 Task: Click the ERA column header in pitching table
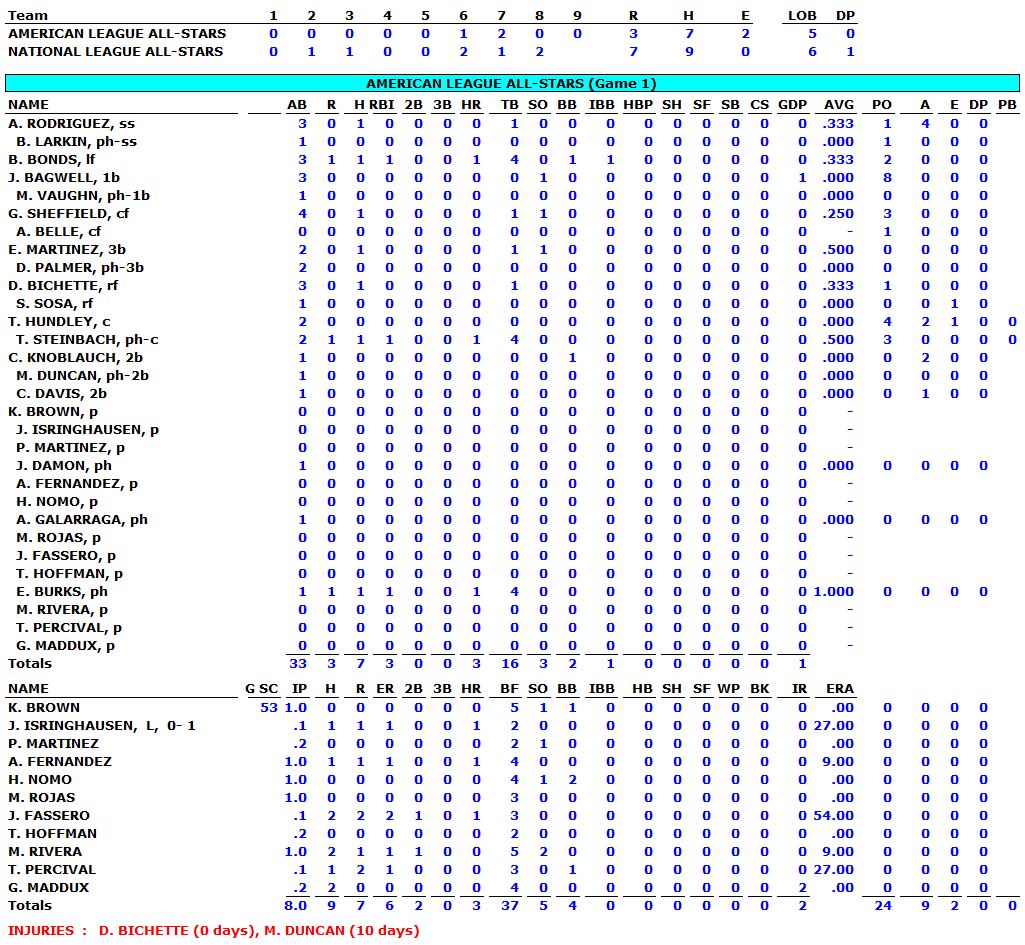pos(840,689)
